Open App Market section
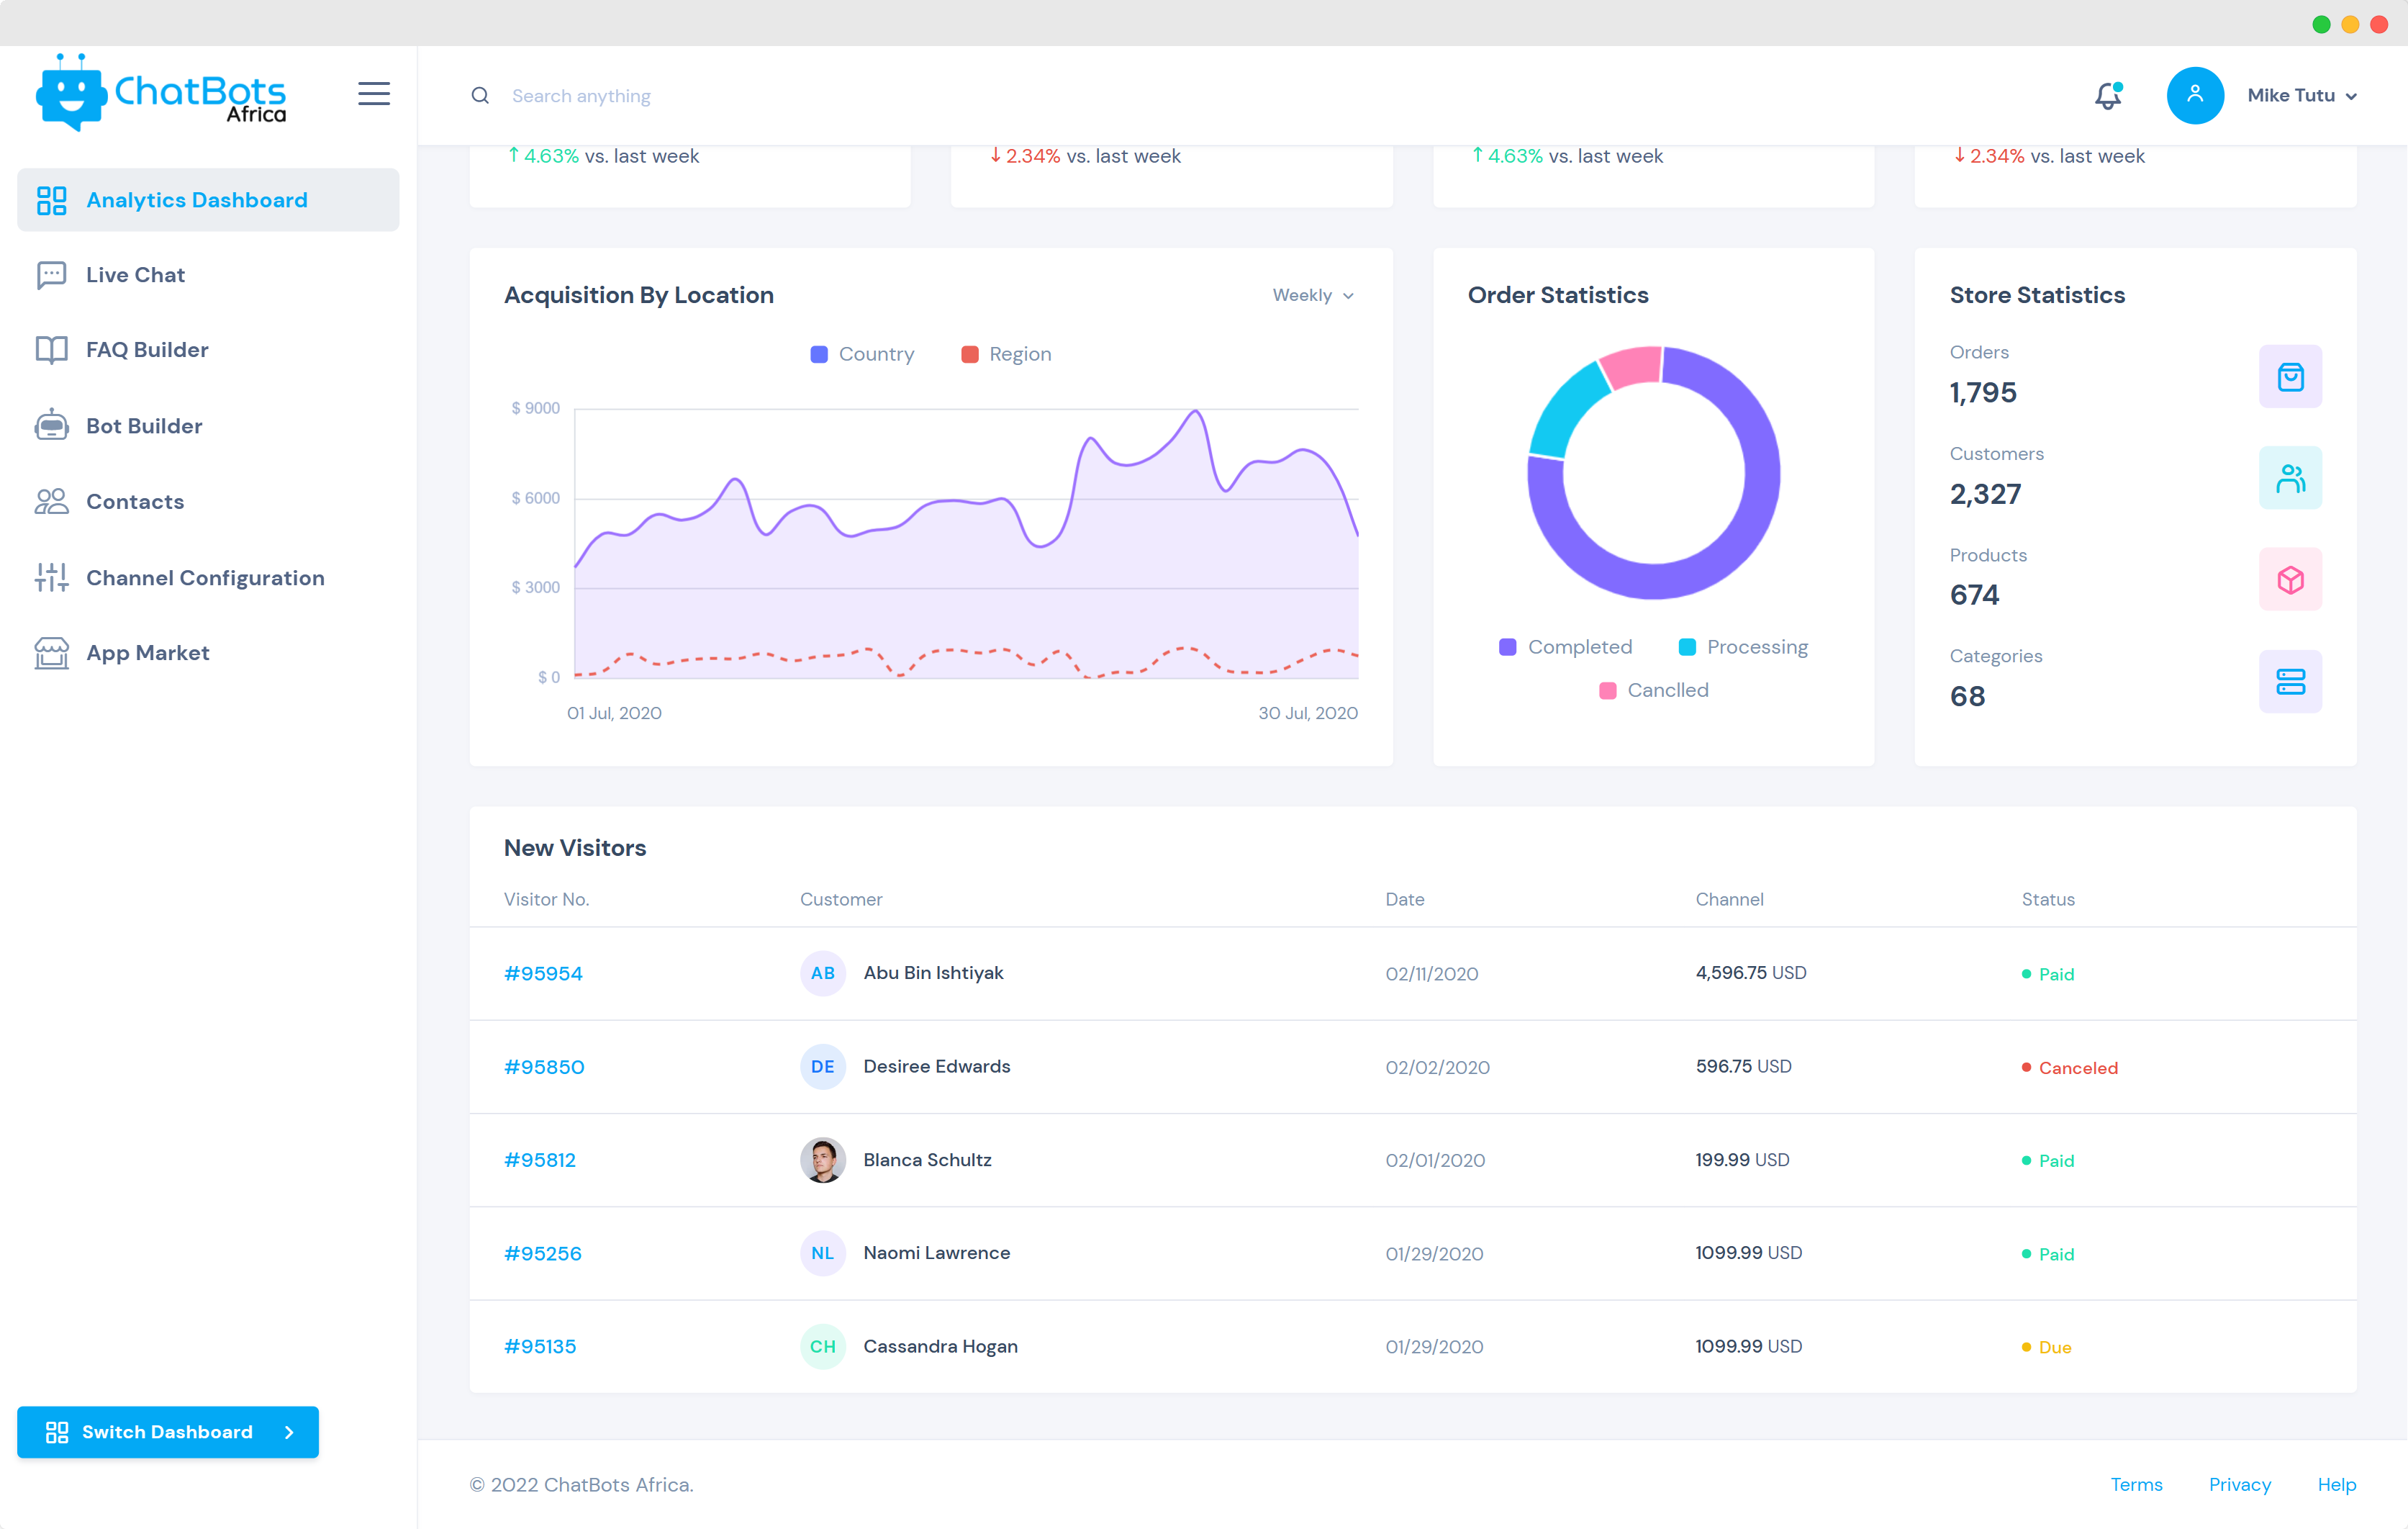The image size is (2408, 1529). click(148, 651)
